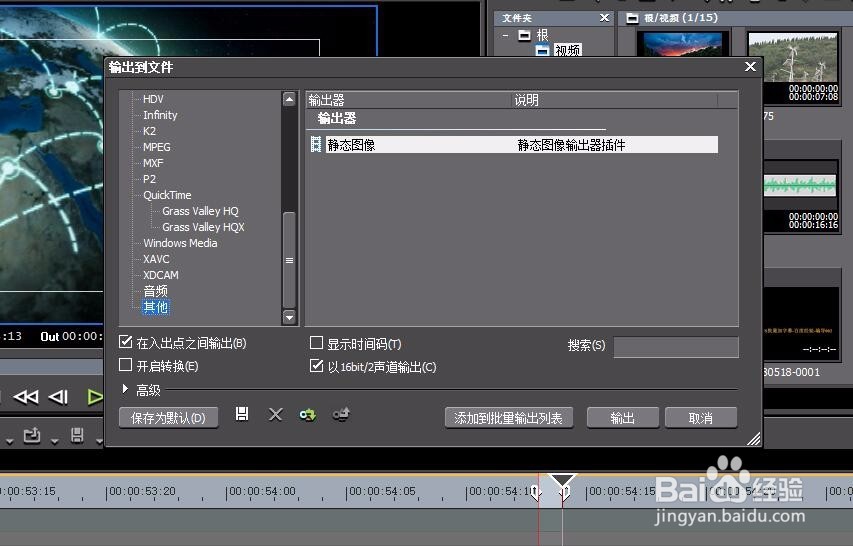The width and height of the screenshot is (853, 546).
Task: Click the film icon beside 静态图像
Action: pos(316,144)
